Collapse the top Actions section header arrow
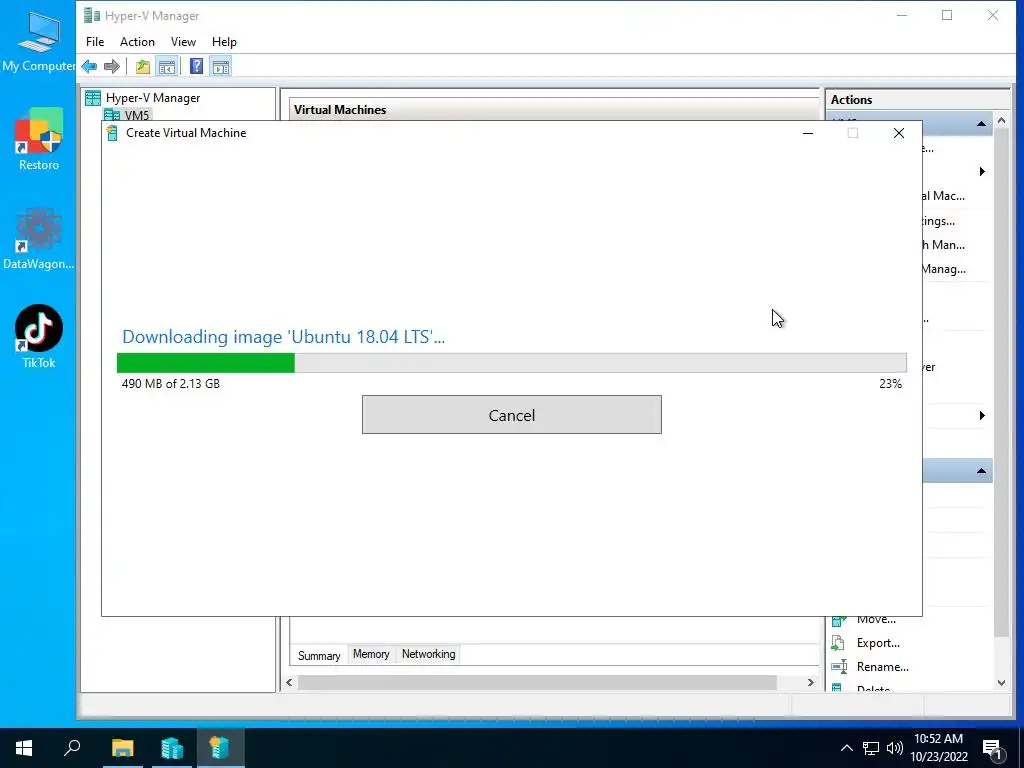The image size is (1024, 768). tap(981, 123)
